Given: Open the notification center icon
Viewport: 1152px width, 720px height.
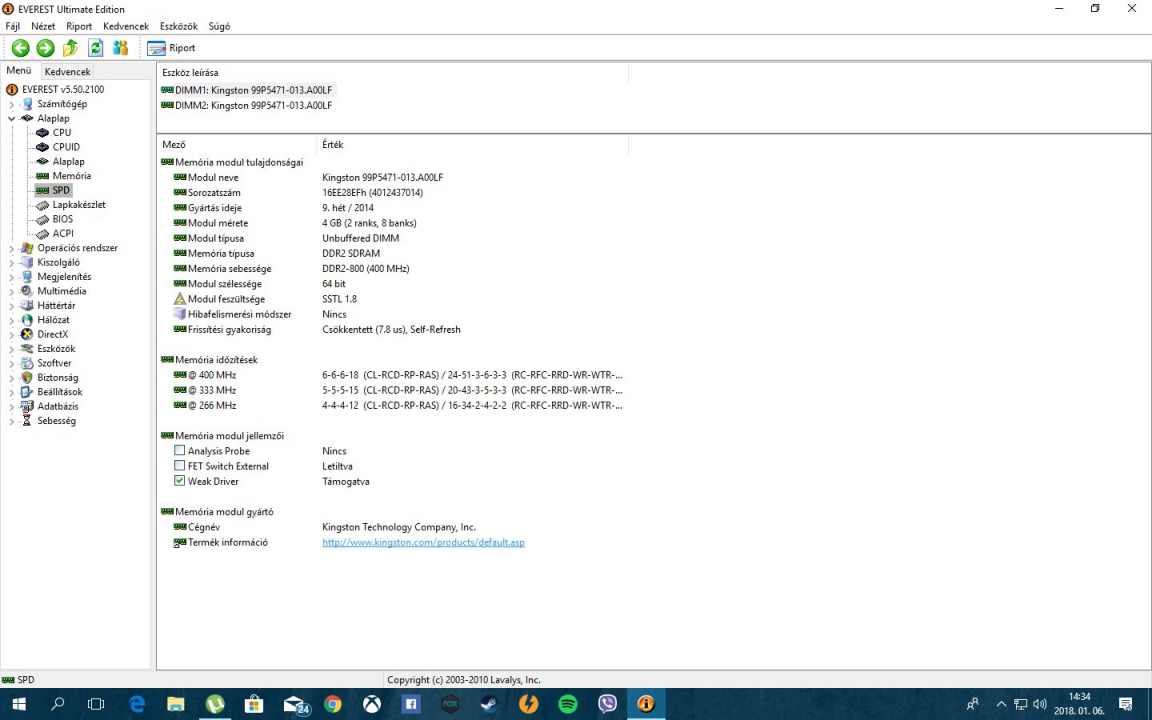Looking at the screenshot, I should tap(1125, 705).
